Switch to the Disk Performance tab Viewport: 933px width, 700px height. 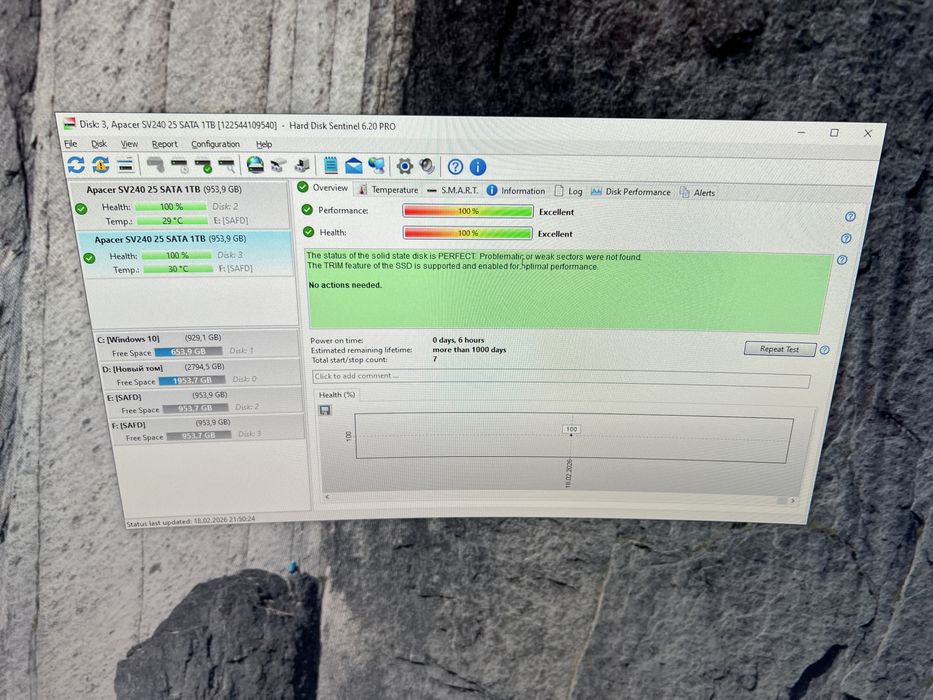click(631, 192)
